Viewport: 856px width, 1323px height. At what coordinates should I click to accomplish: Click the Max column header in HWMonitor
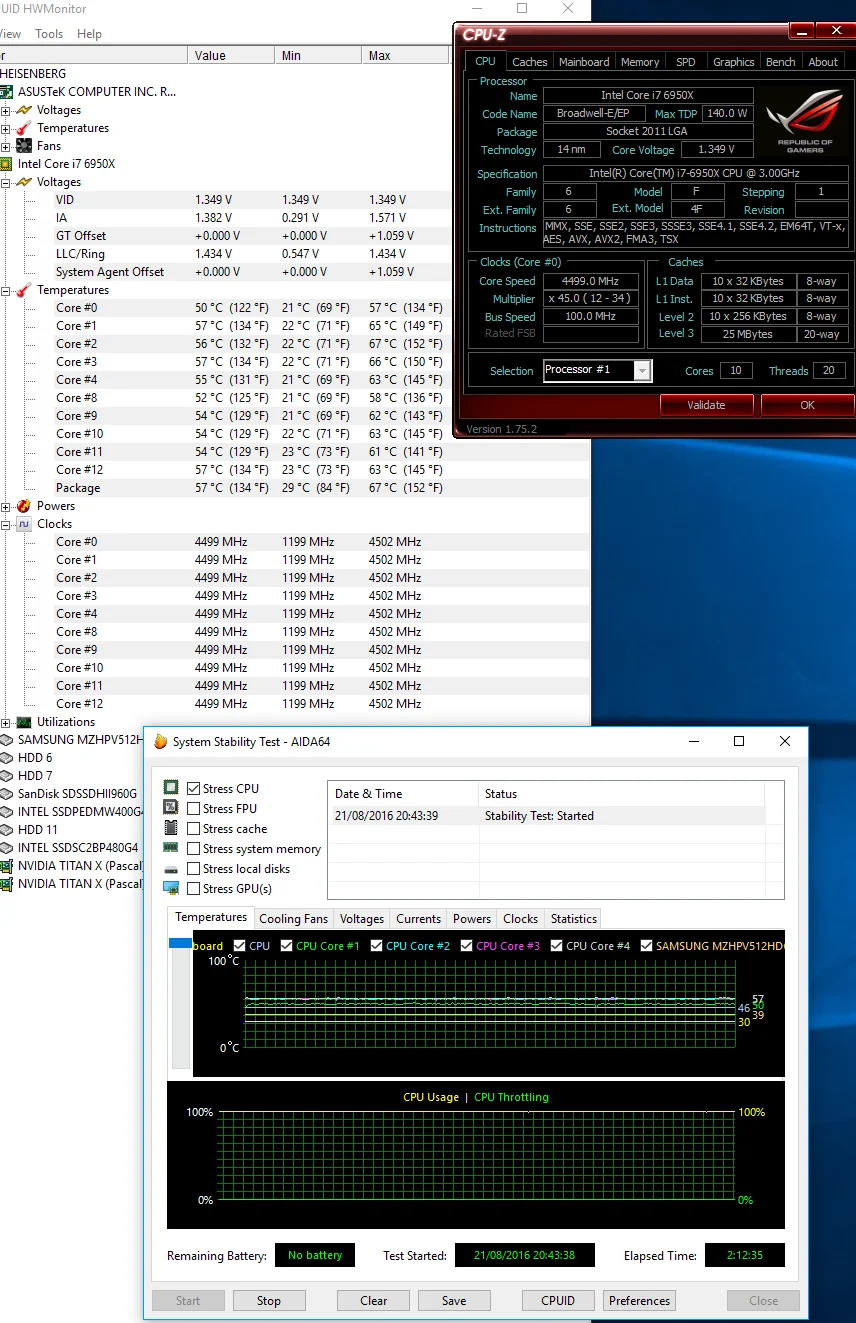[x=407, y=56]
